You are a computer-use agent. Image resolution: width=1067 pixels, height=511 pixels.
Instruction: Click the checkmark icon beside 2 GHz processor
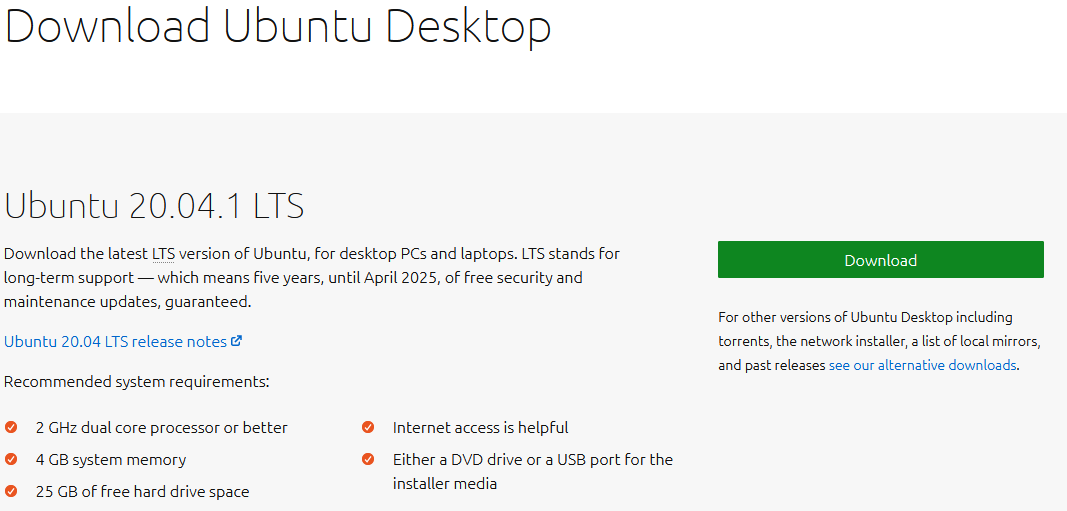(x=11, y=428)
